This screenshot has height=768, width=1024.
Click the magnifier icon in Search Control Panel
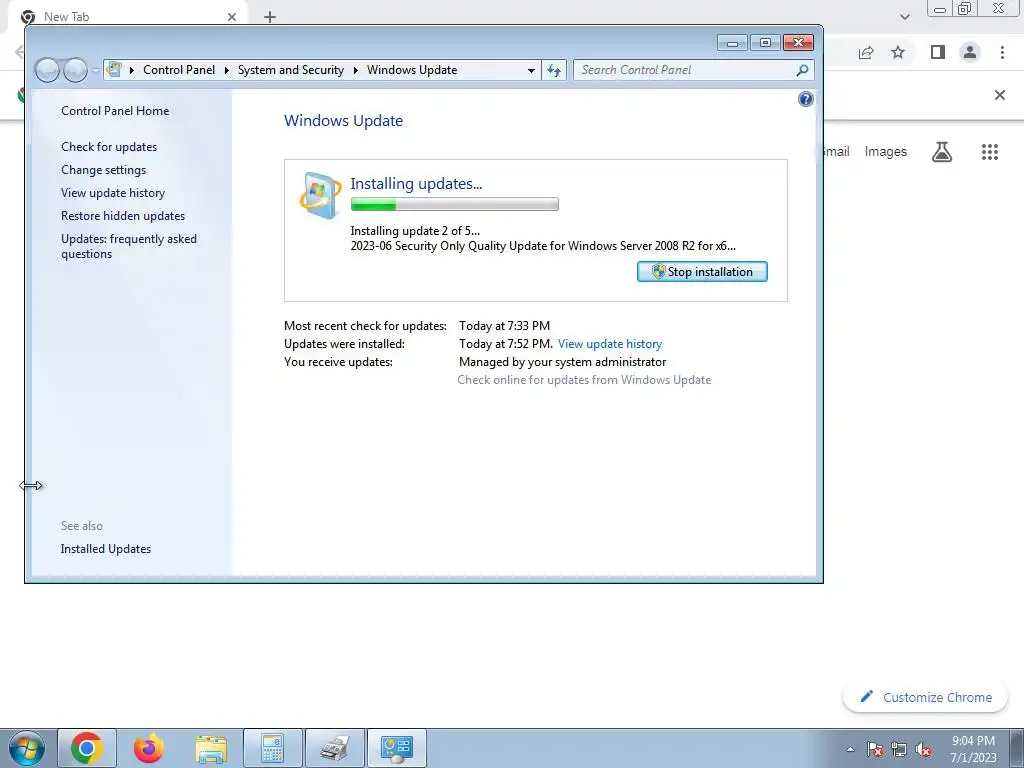(802, 70)
